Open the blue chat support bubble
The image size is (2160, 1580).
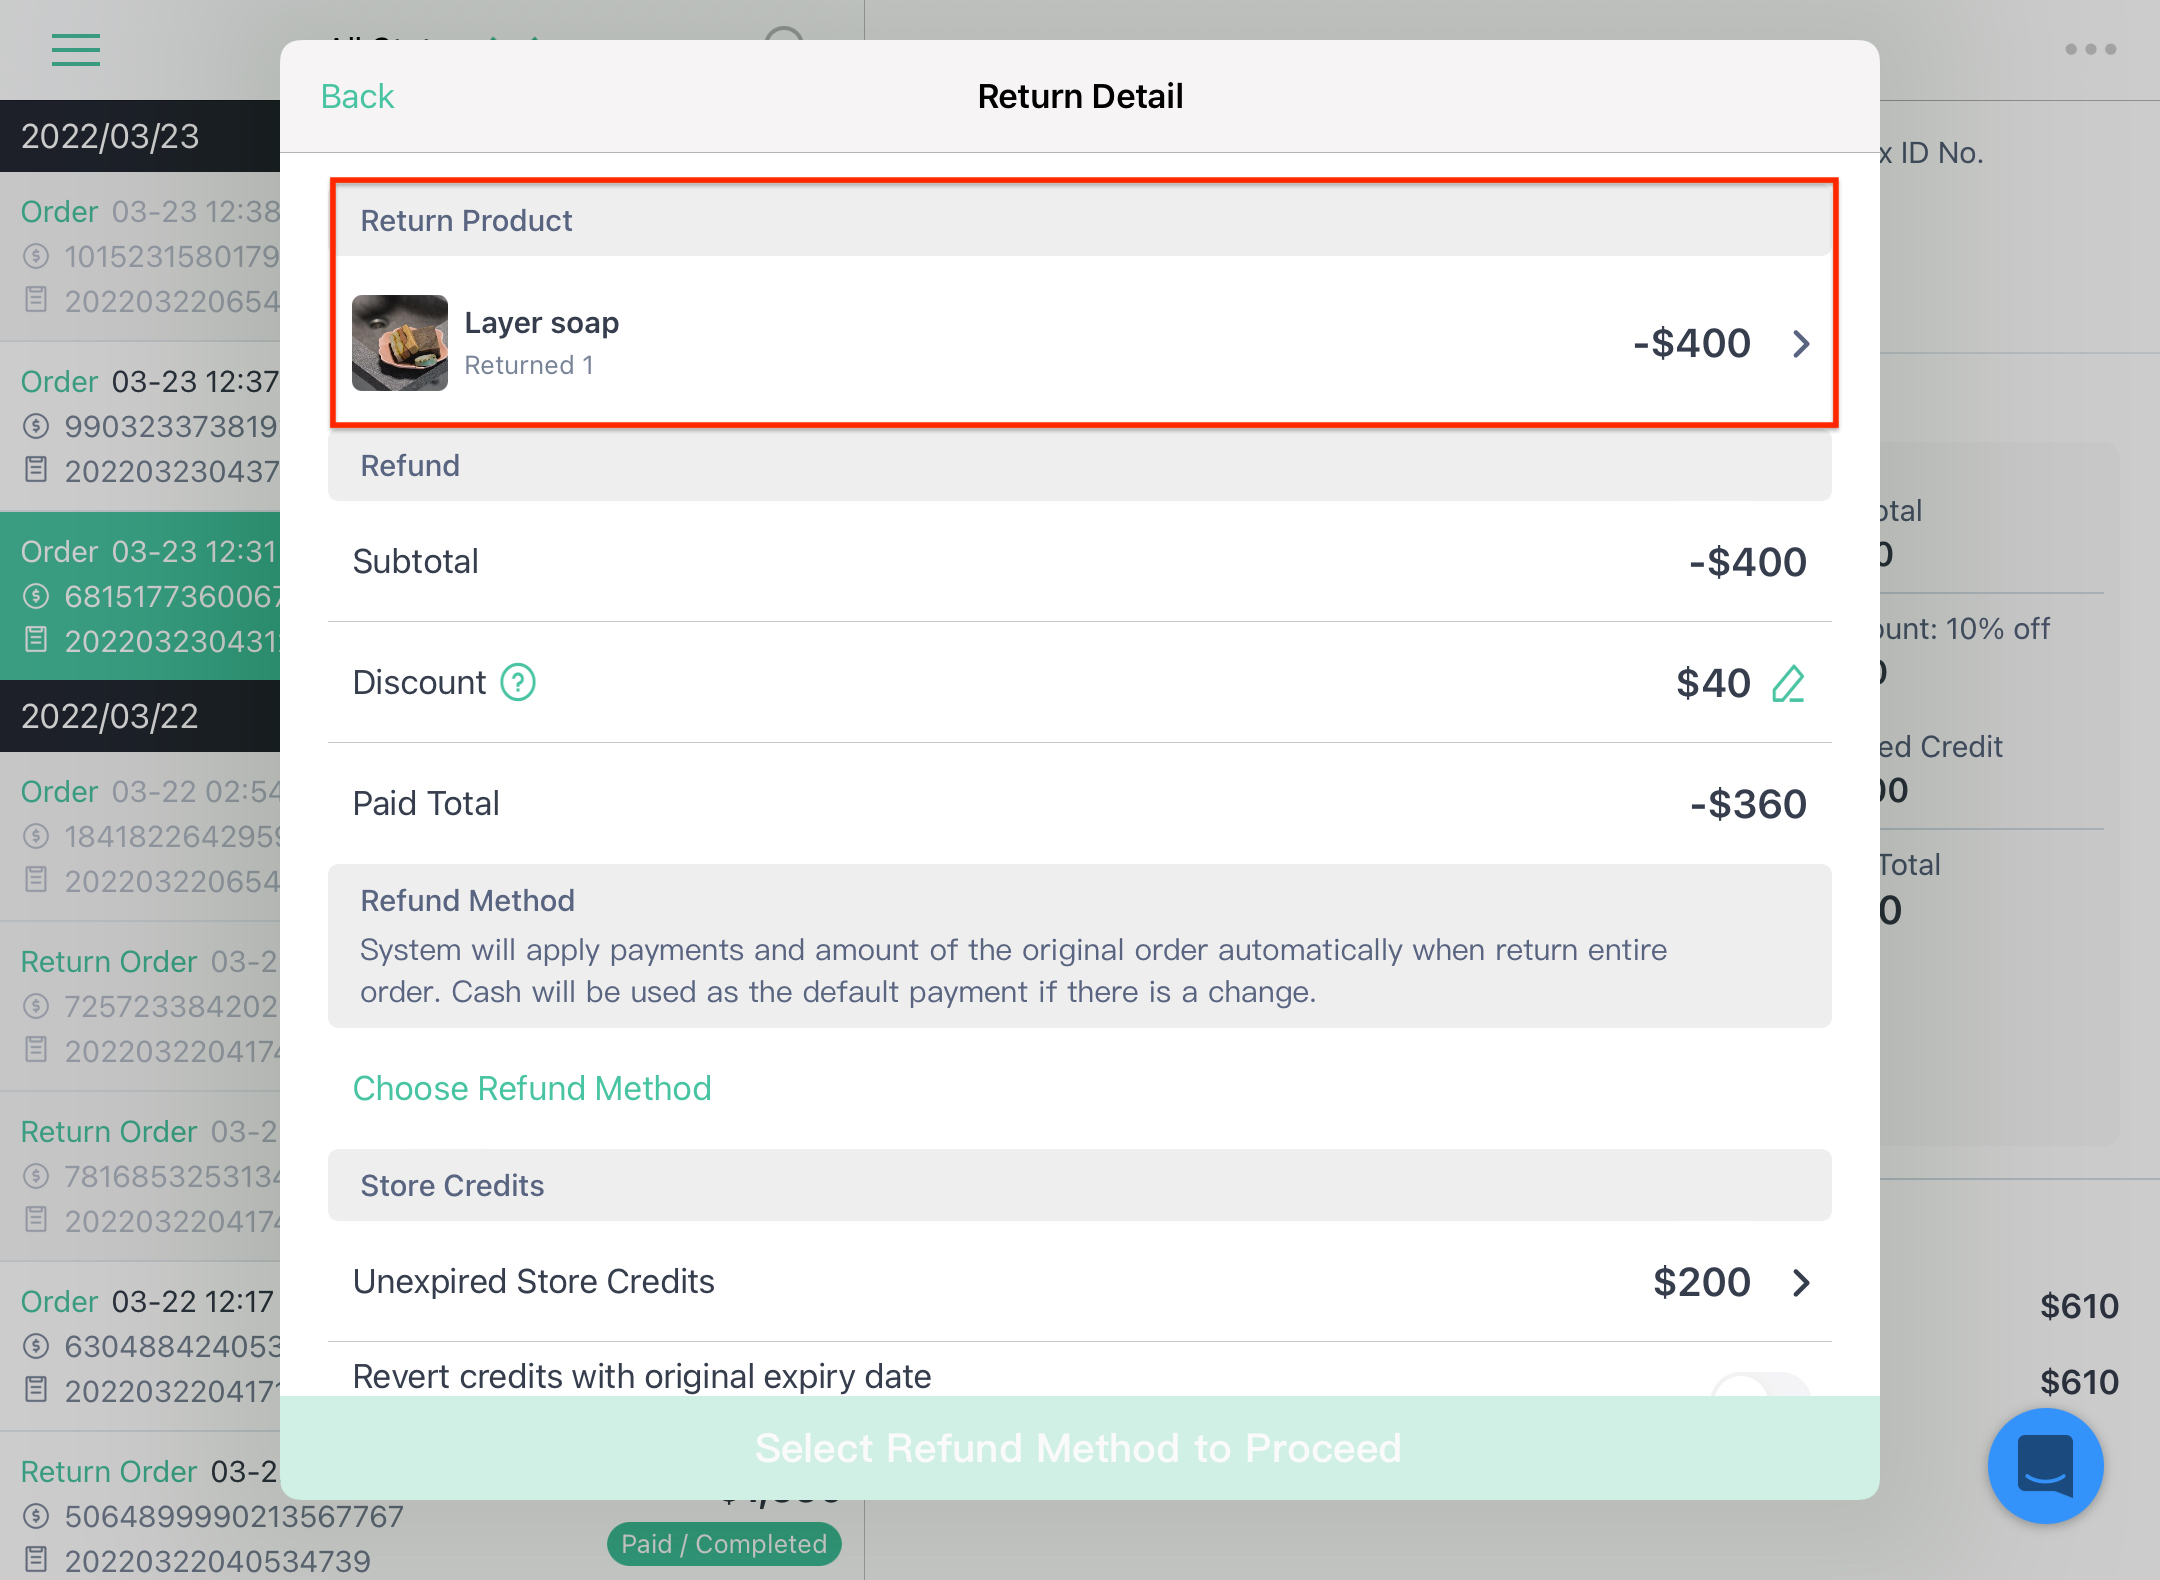[2046, 1465]
